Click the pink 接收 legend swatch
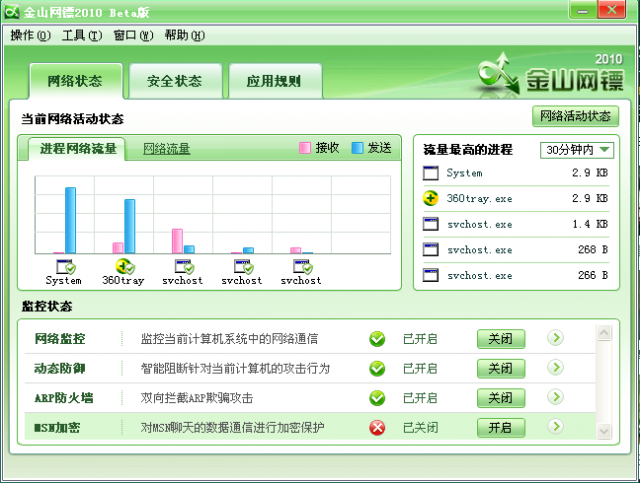The height and width of the screenshot is (483, 640). tap(305, 148)
